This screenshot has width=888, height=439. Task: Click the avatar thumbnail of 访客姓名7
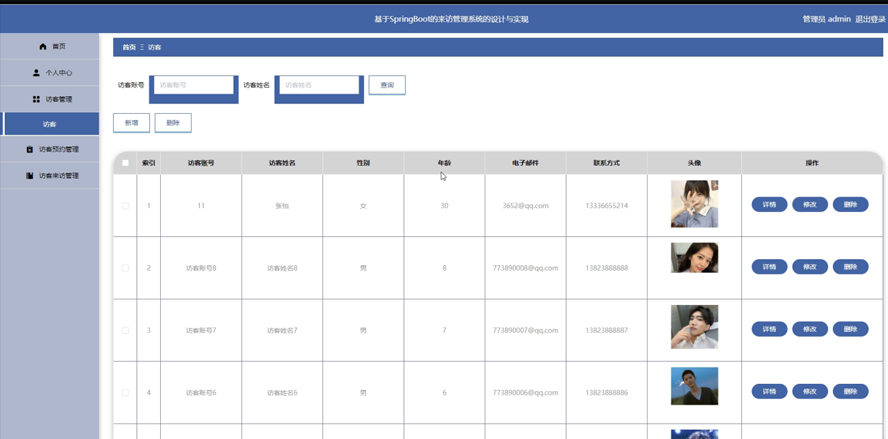click(x=694, y=327)
